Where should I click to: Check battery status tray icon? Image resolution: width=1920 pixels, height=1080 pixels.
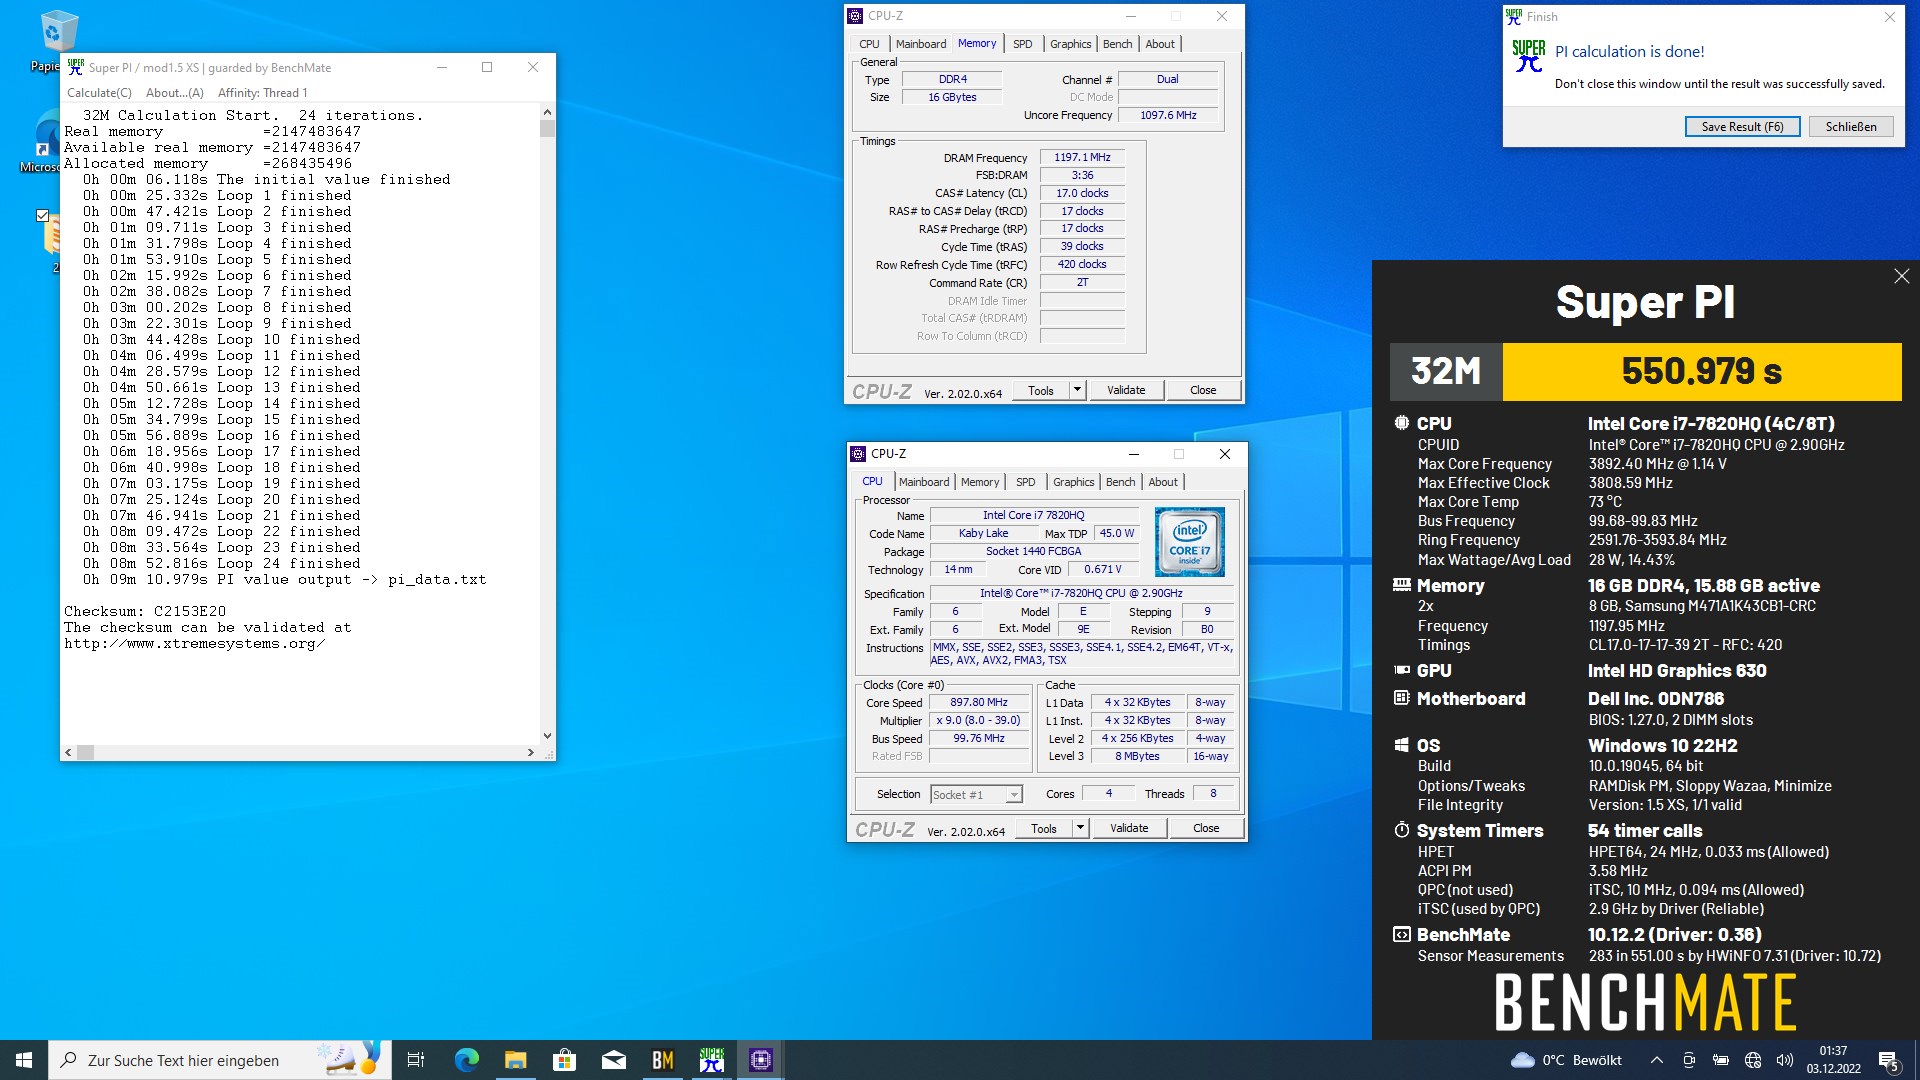(1720, 1060)
